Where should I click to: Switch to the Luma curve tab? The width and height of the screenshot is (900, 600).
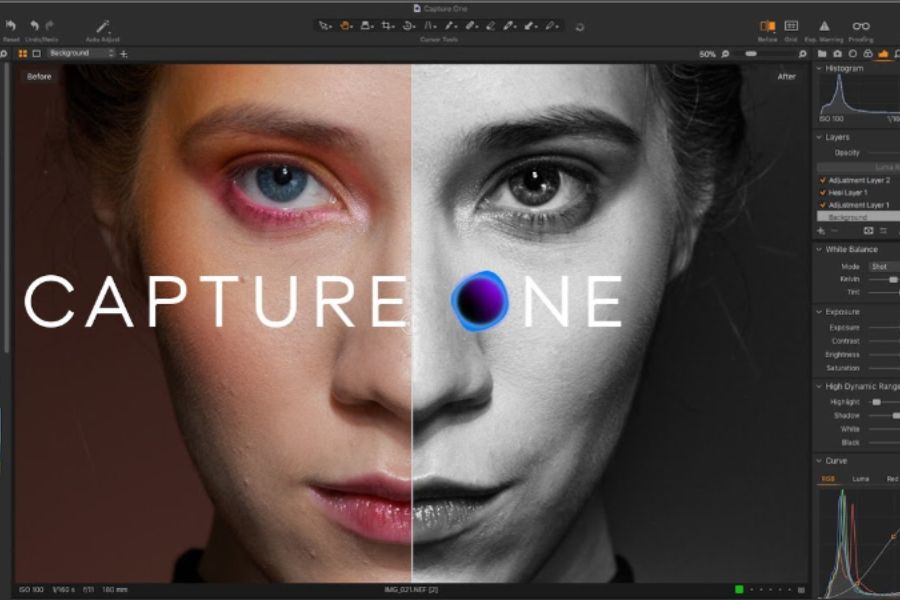pyautogui.click(x=860, y=479)
